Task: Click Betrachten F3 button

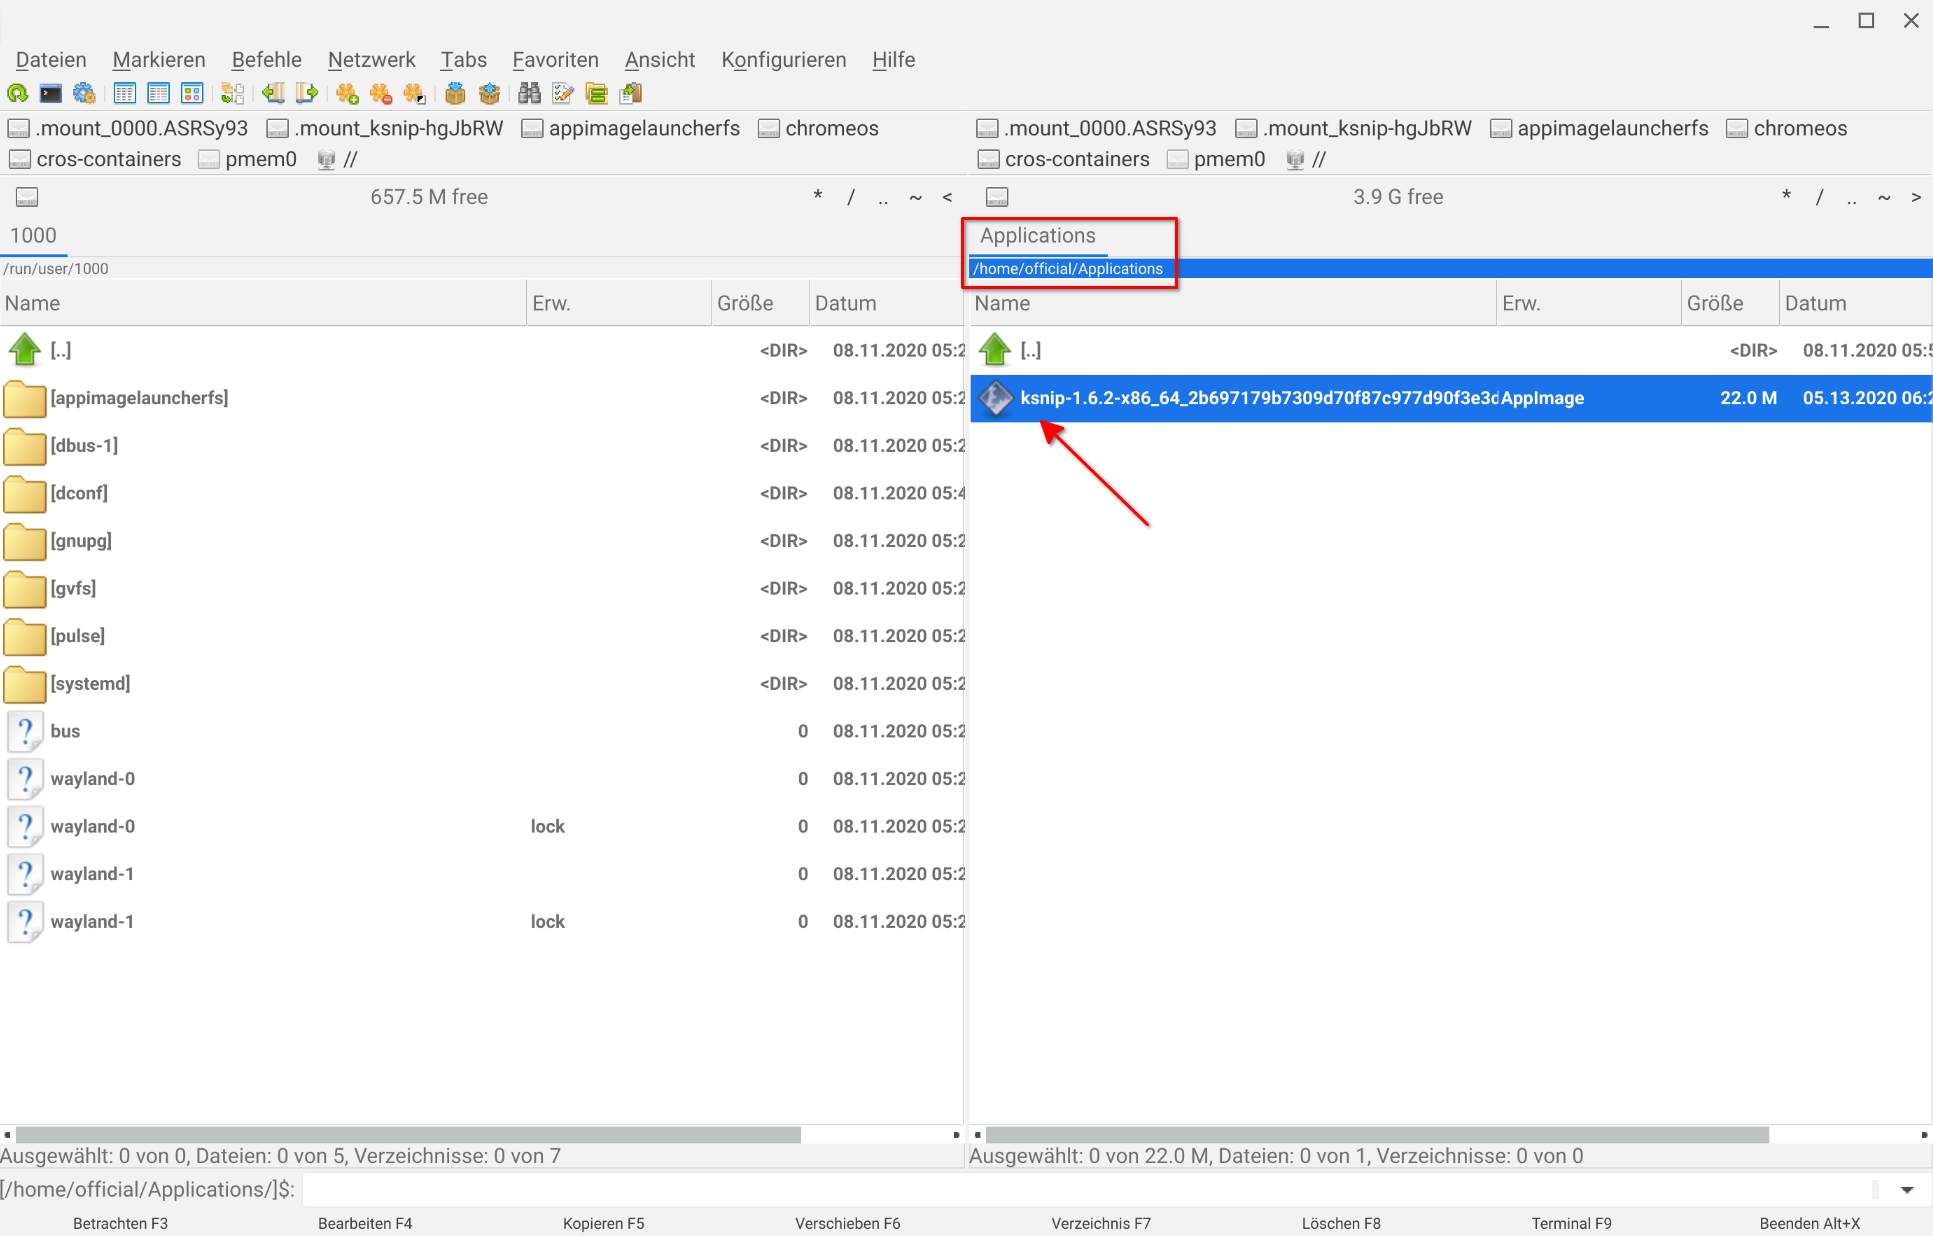Action: [x=121, y=1223]
